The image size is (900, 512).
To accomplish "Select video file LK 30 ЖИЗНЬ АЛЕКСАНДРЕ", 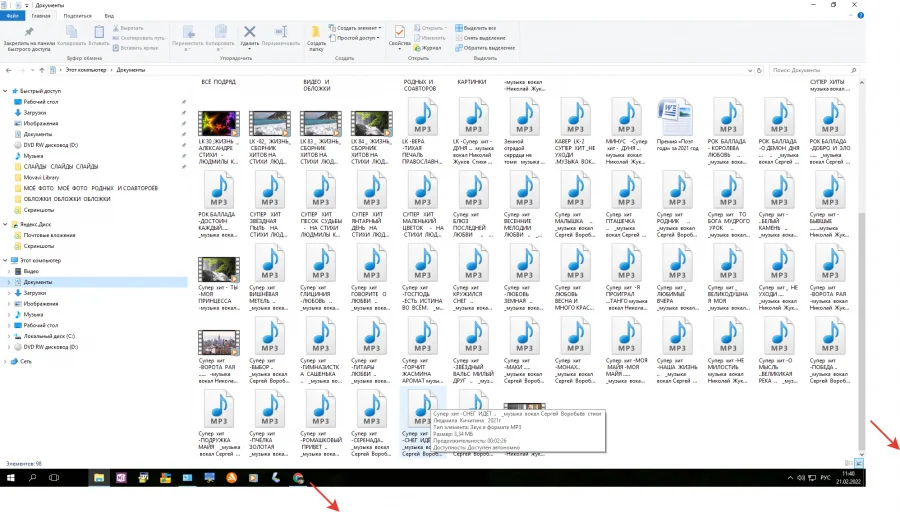I will 218,124.
